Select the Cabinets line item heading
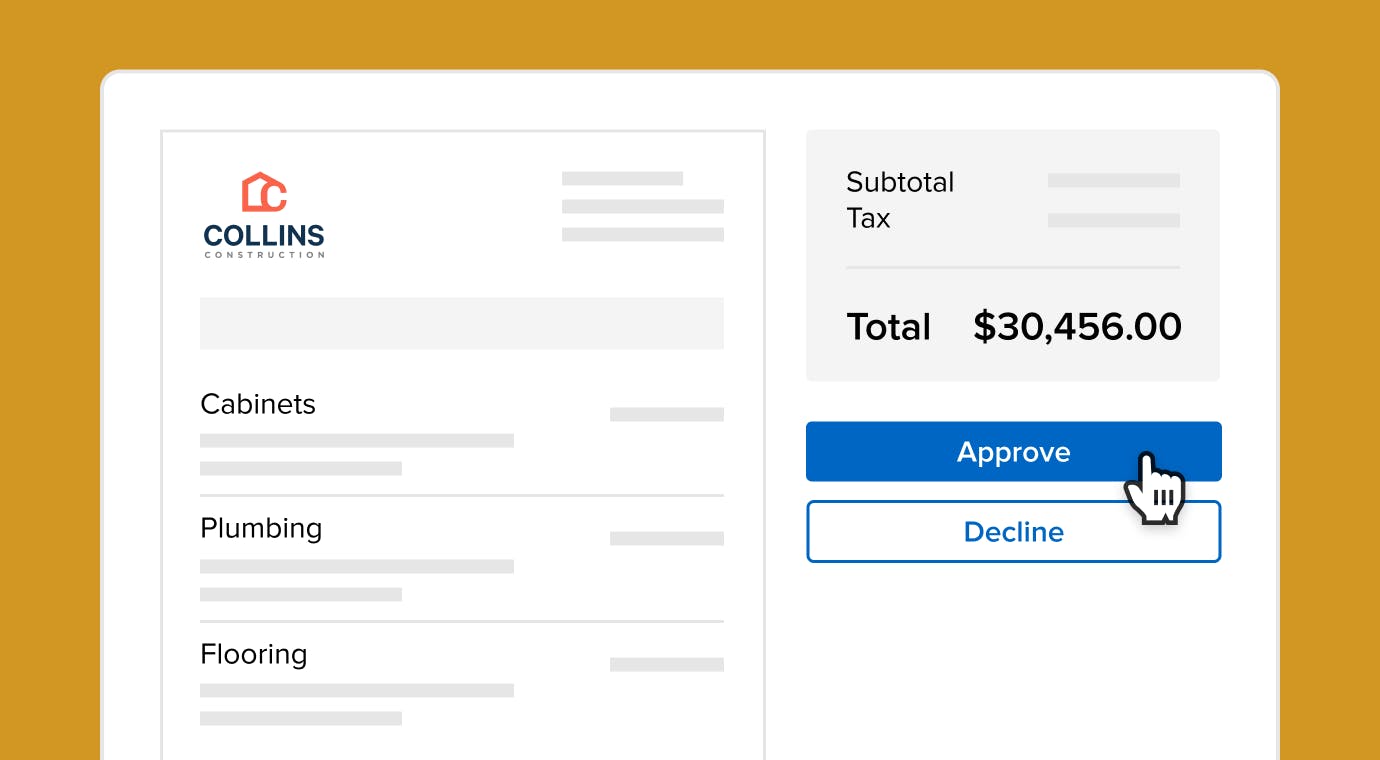Image resolution: width=1380 pixels, height=760 pixels. point(258,404)
